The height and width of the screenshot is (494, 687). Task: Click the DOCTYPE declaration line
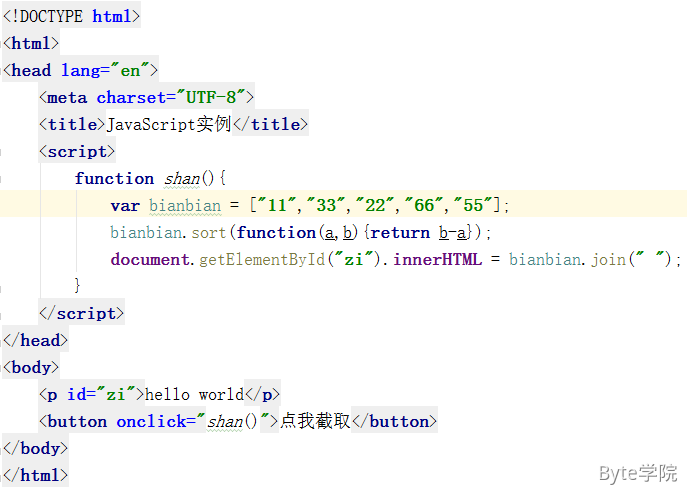coord(71,17)
